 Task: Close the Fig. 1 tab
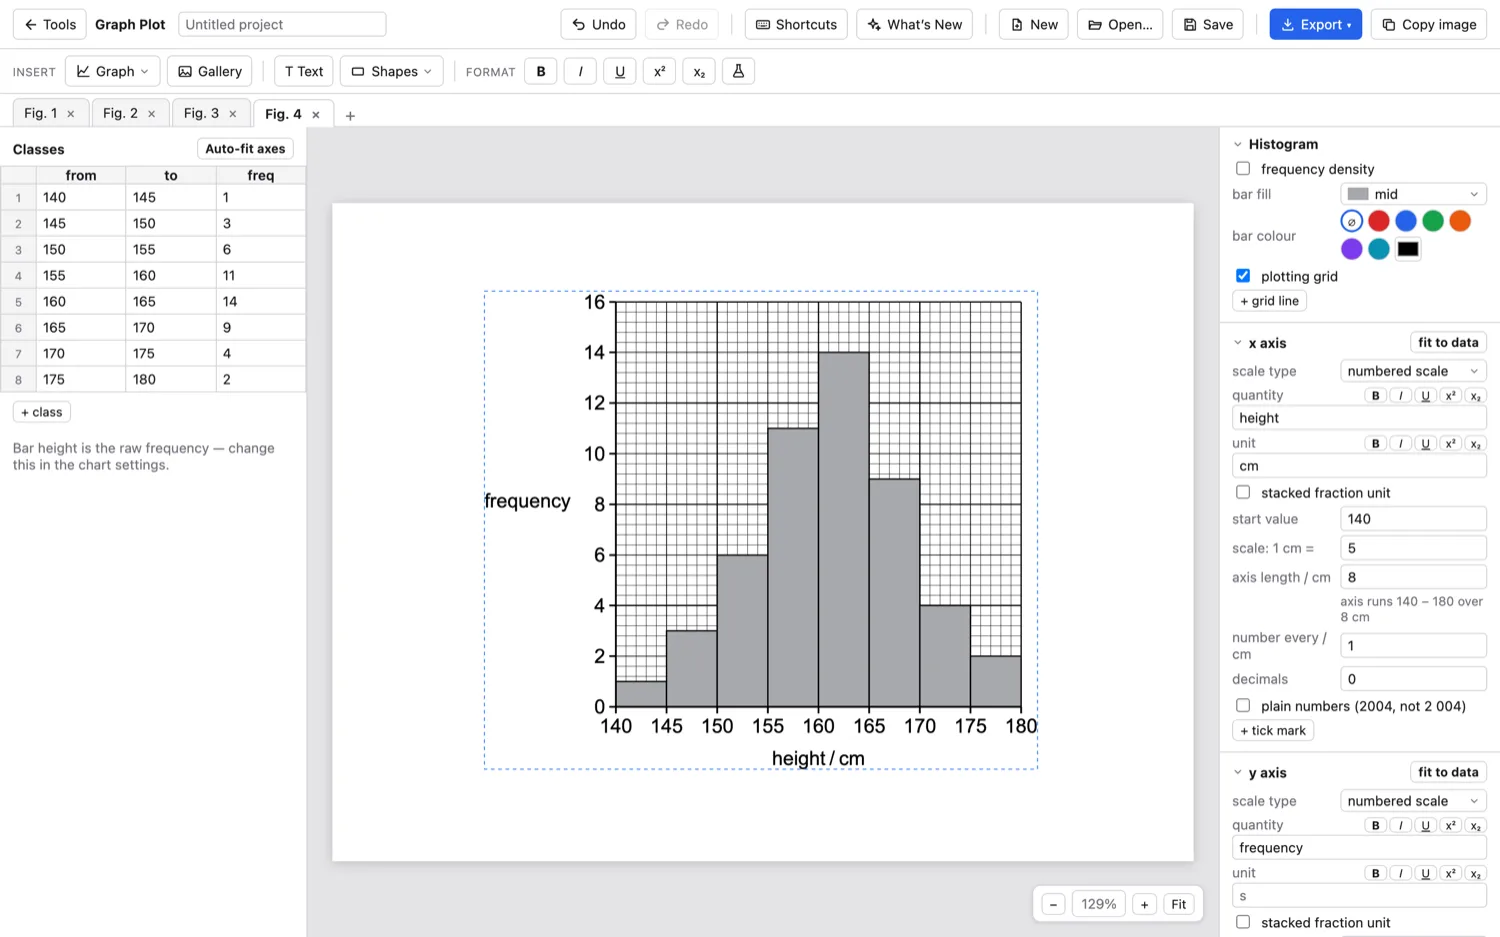point(71,114)
